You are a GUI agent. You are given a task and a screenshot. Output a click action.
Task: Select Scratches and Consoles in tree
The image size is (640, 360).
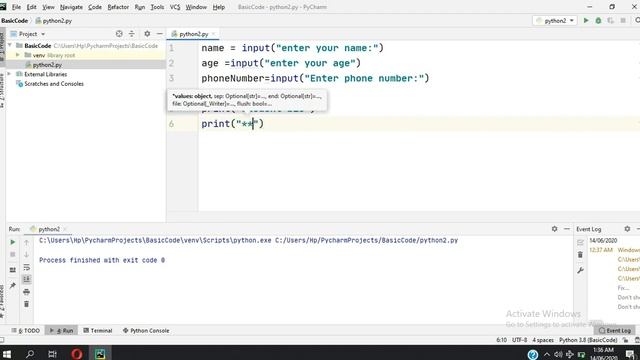tap(53, 84)
